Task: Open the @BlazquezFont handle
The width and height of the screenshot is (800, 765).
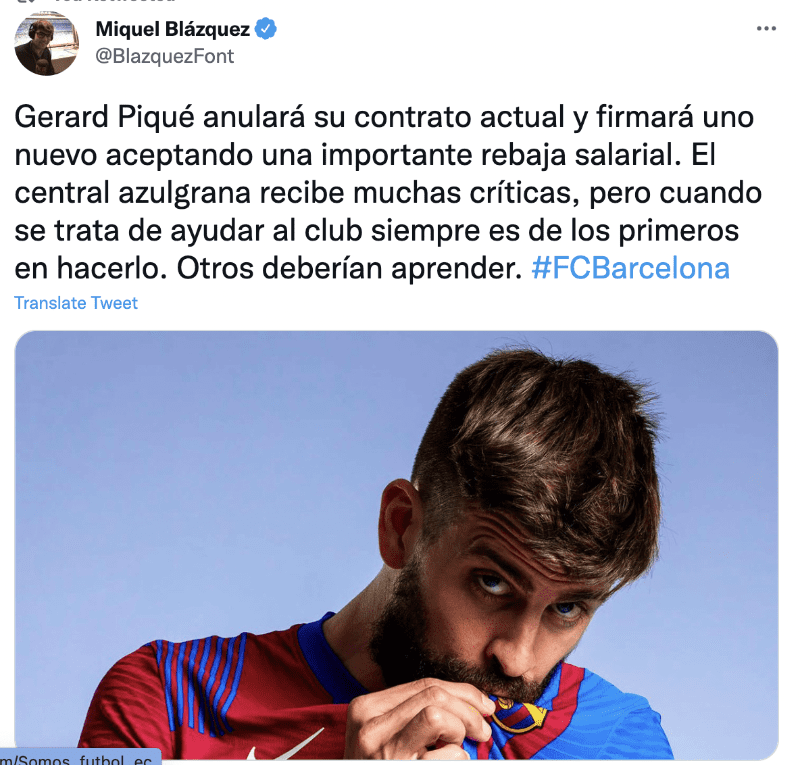Action: pos(164,56)
